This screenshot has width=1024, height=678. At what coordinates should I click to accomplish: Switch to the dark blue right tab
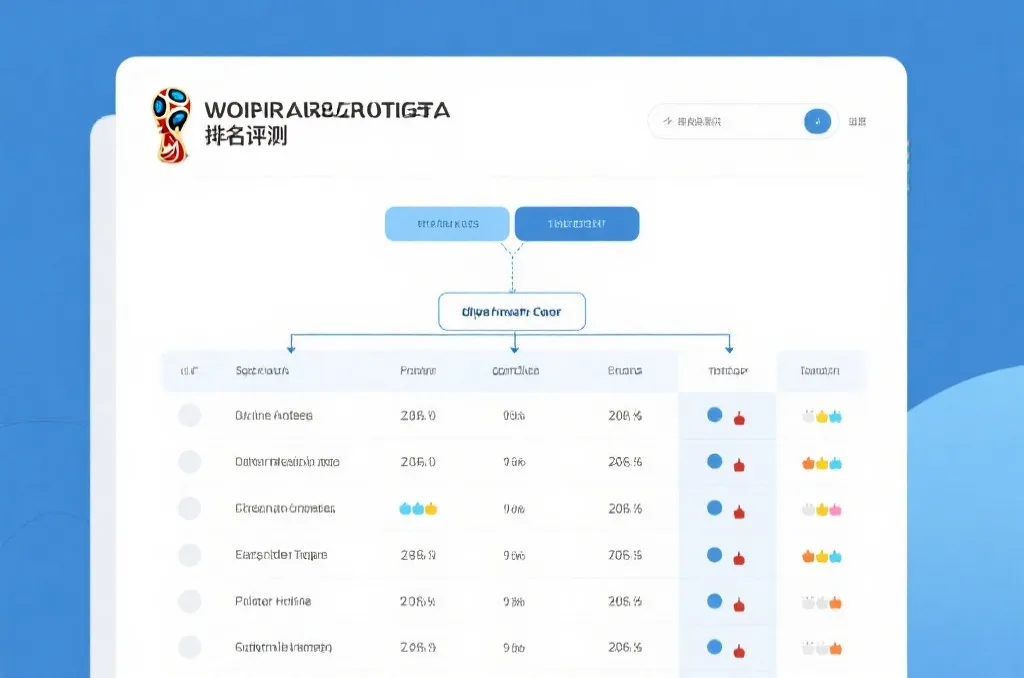point(577,224)
